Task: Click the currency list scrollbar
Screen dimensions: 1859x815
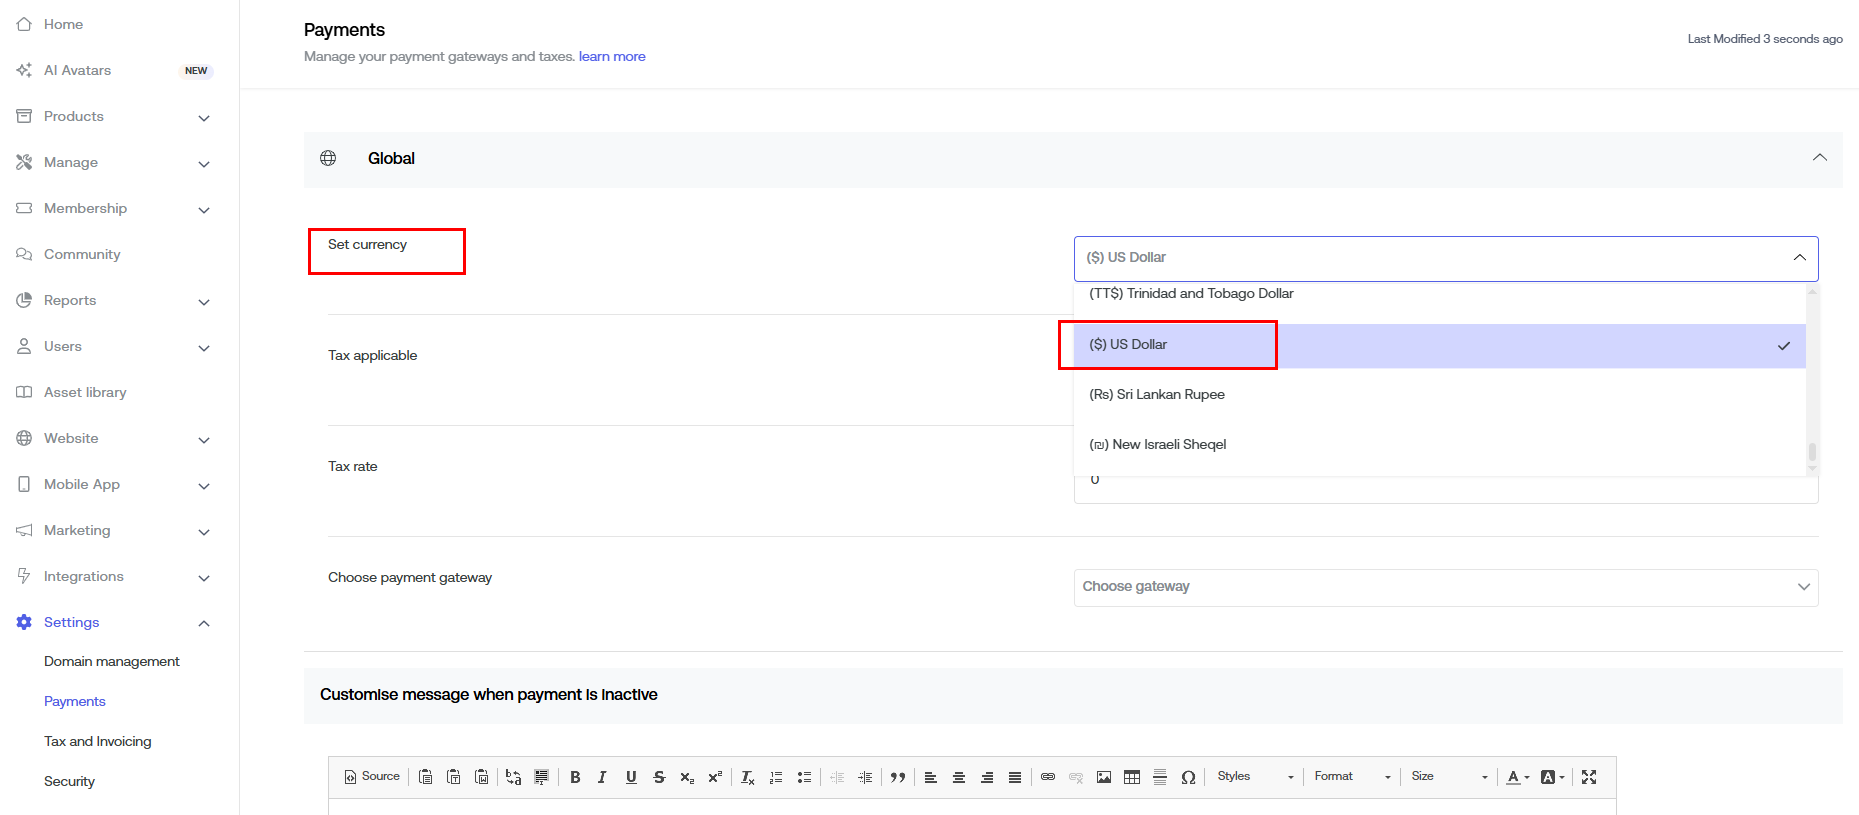Action: coord(1812,453)
